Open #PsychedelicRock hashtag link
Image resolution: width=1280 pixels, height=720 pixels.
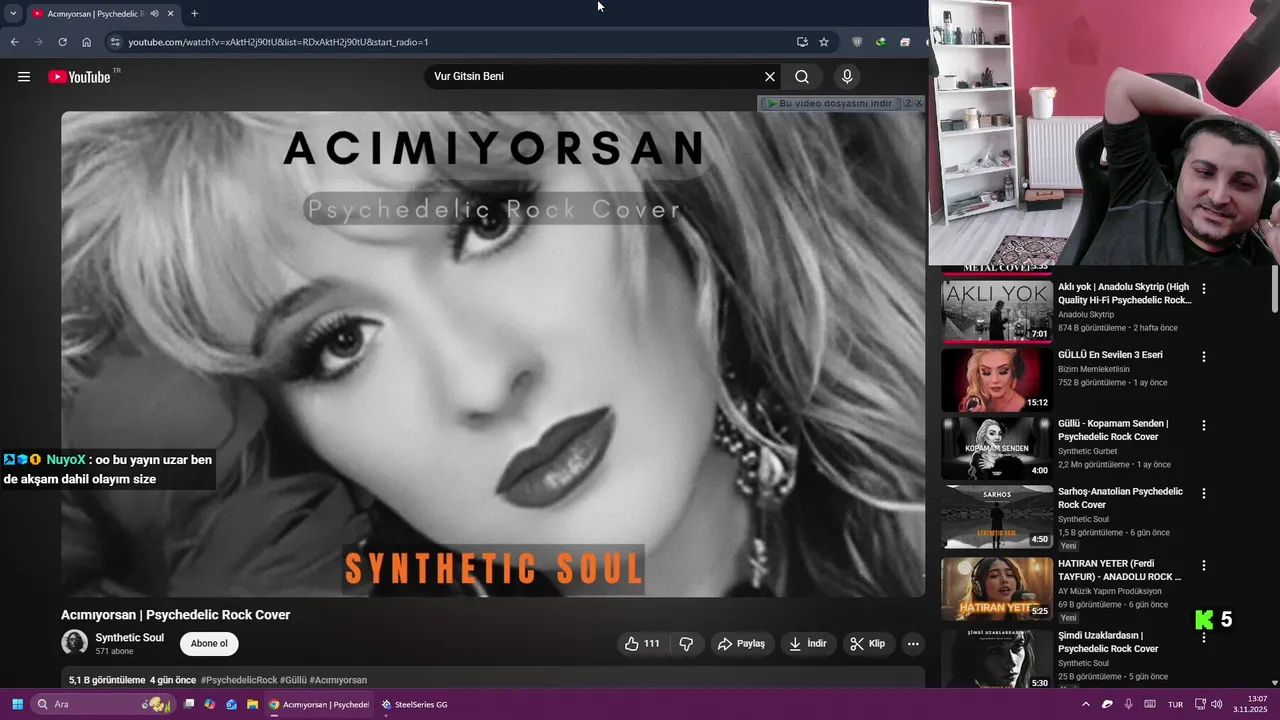click(239, 680)
